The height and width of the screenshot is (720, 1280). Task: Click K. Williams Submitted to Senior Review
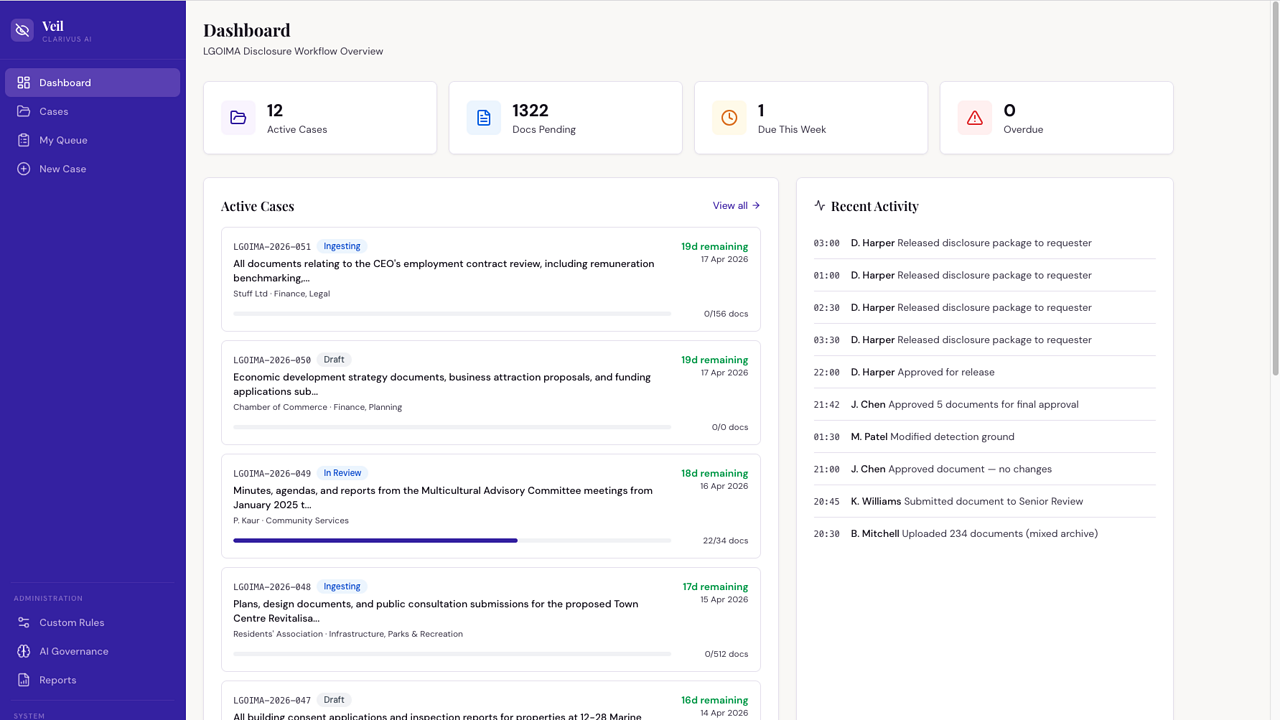[984, 501]
